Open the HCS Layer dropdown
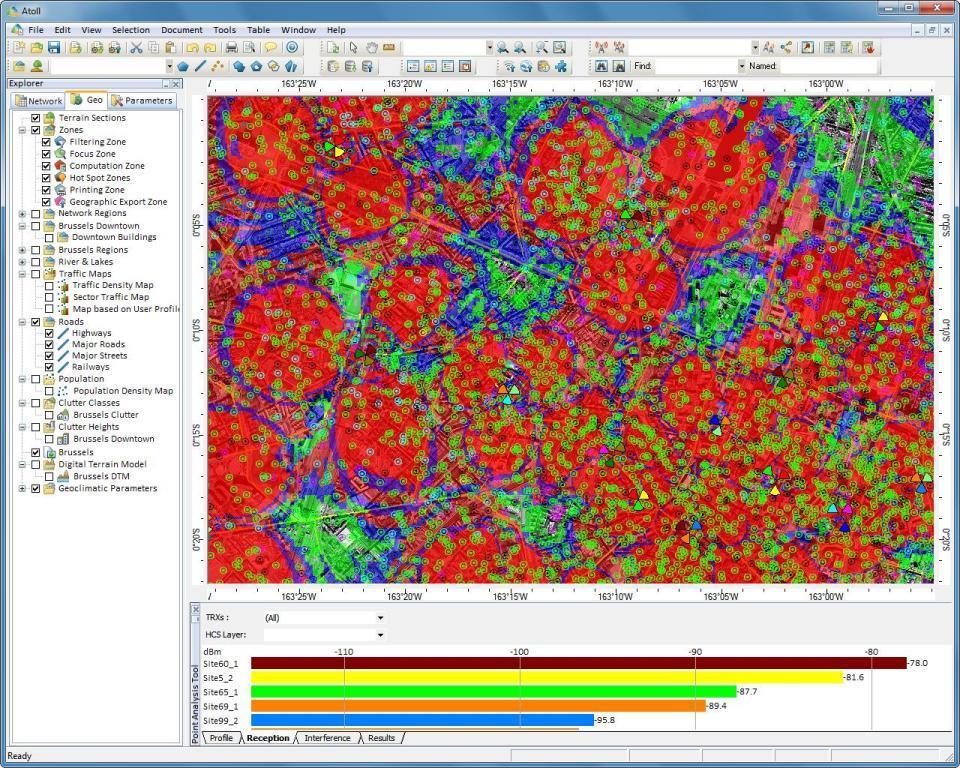 [380, 635]
